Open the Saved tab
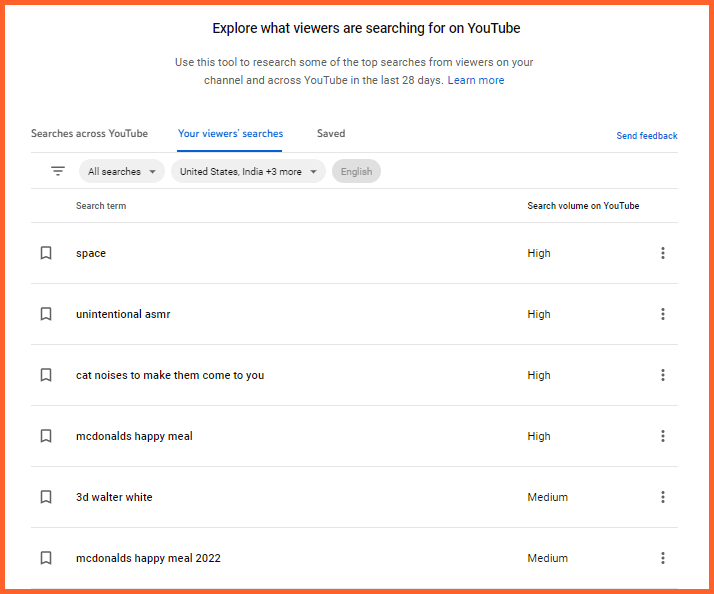 331,134
